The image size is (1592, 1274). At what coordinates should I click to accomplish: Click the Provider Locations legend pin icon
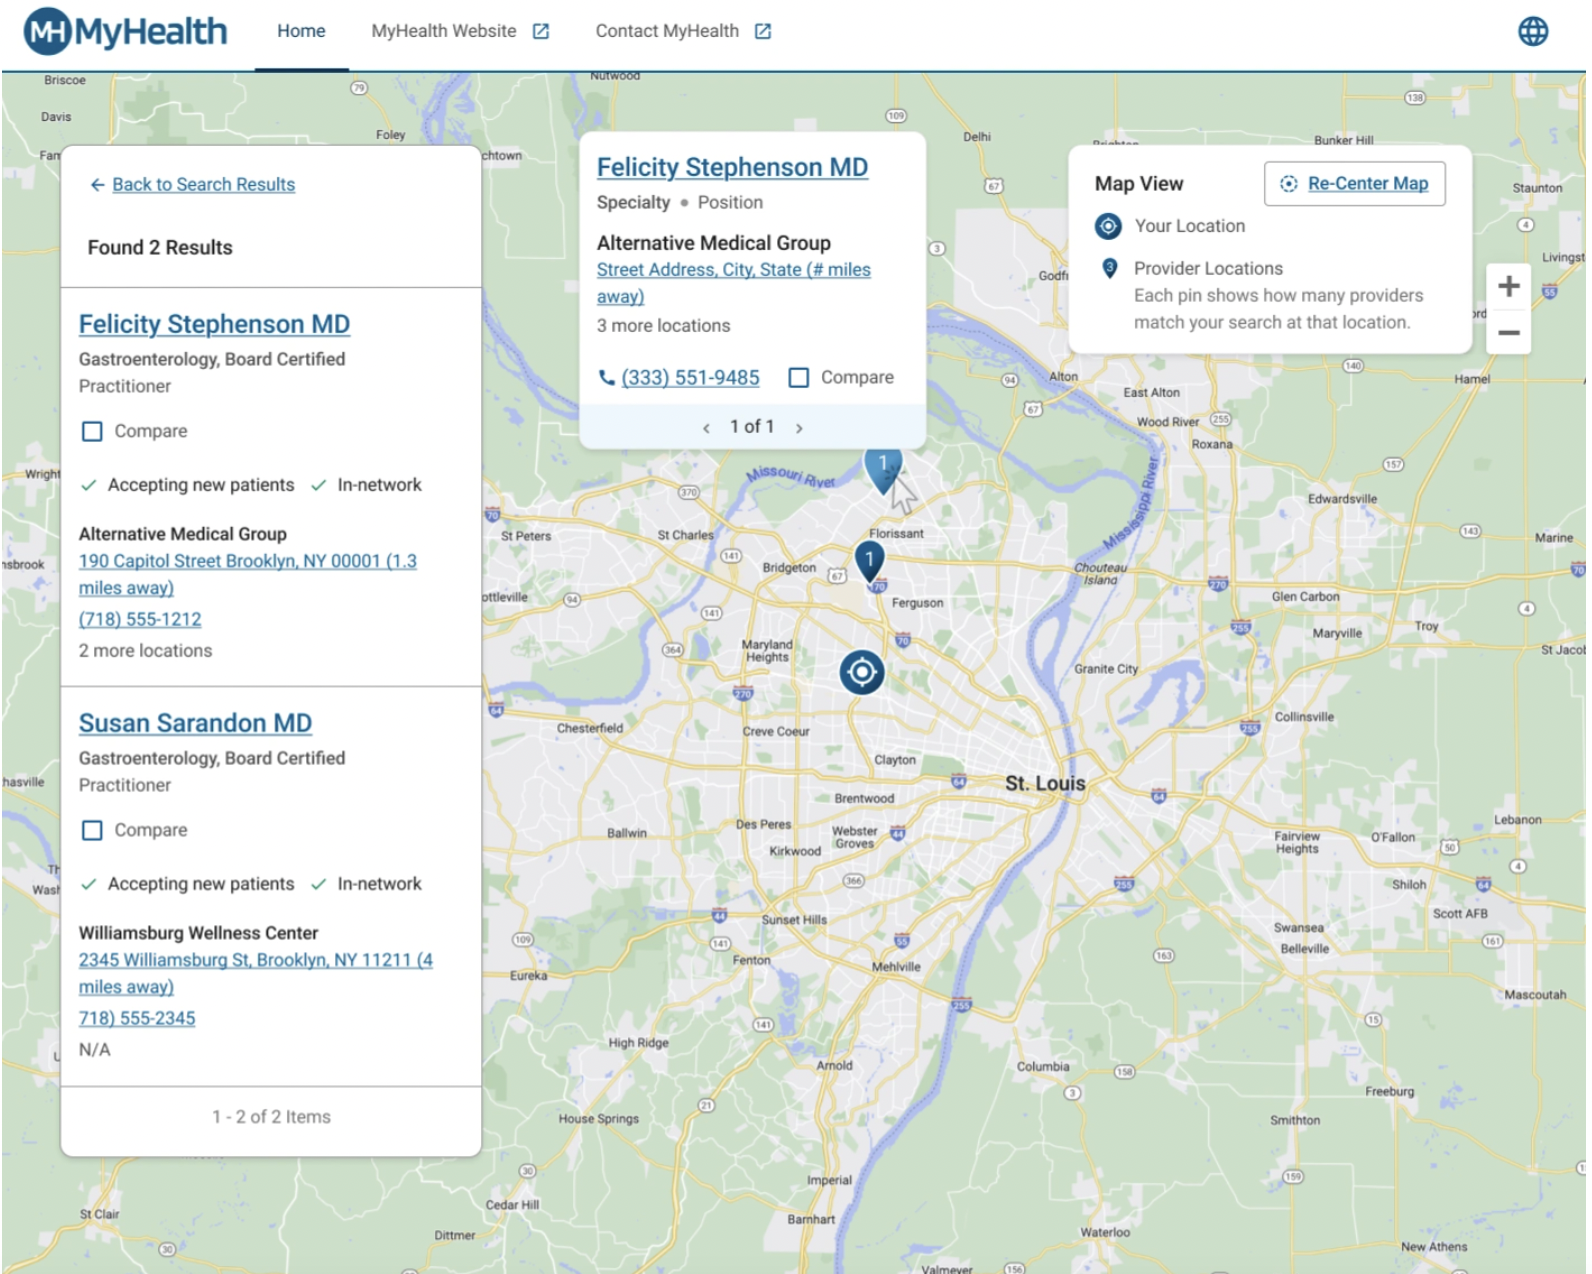point(1109,268)
